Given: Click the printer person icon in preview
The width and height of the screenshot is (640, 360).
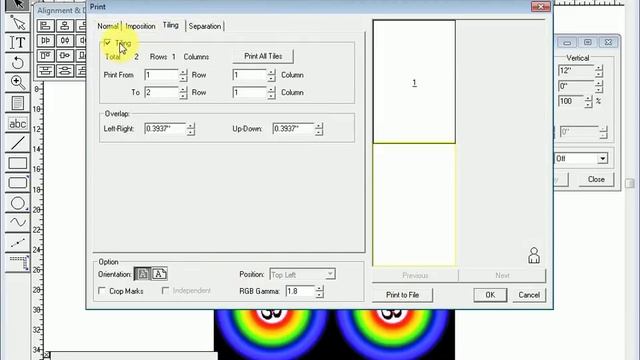Looking at the screenshot, I should tap(534, 256).
